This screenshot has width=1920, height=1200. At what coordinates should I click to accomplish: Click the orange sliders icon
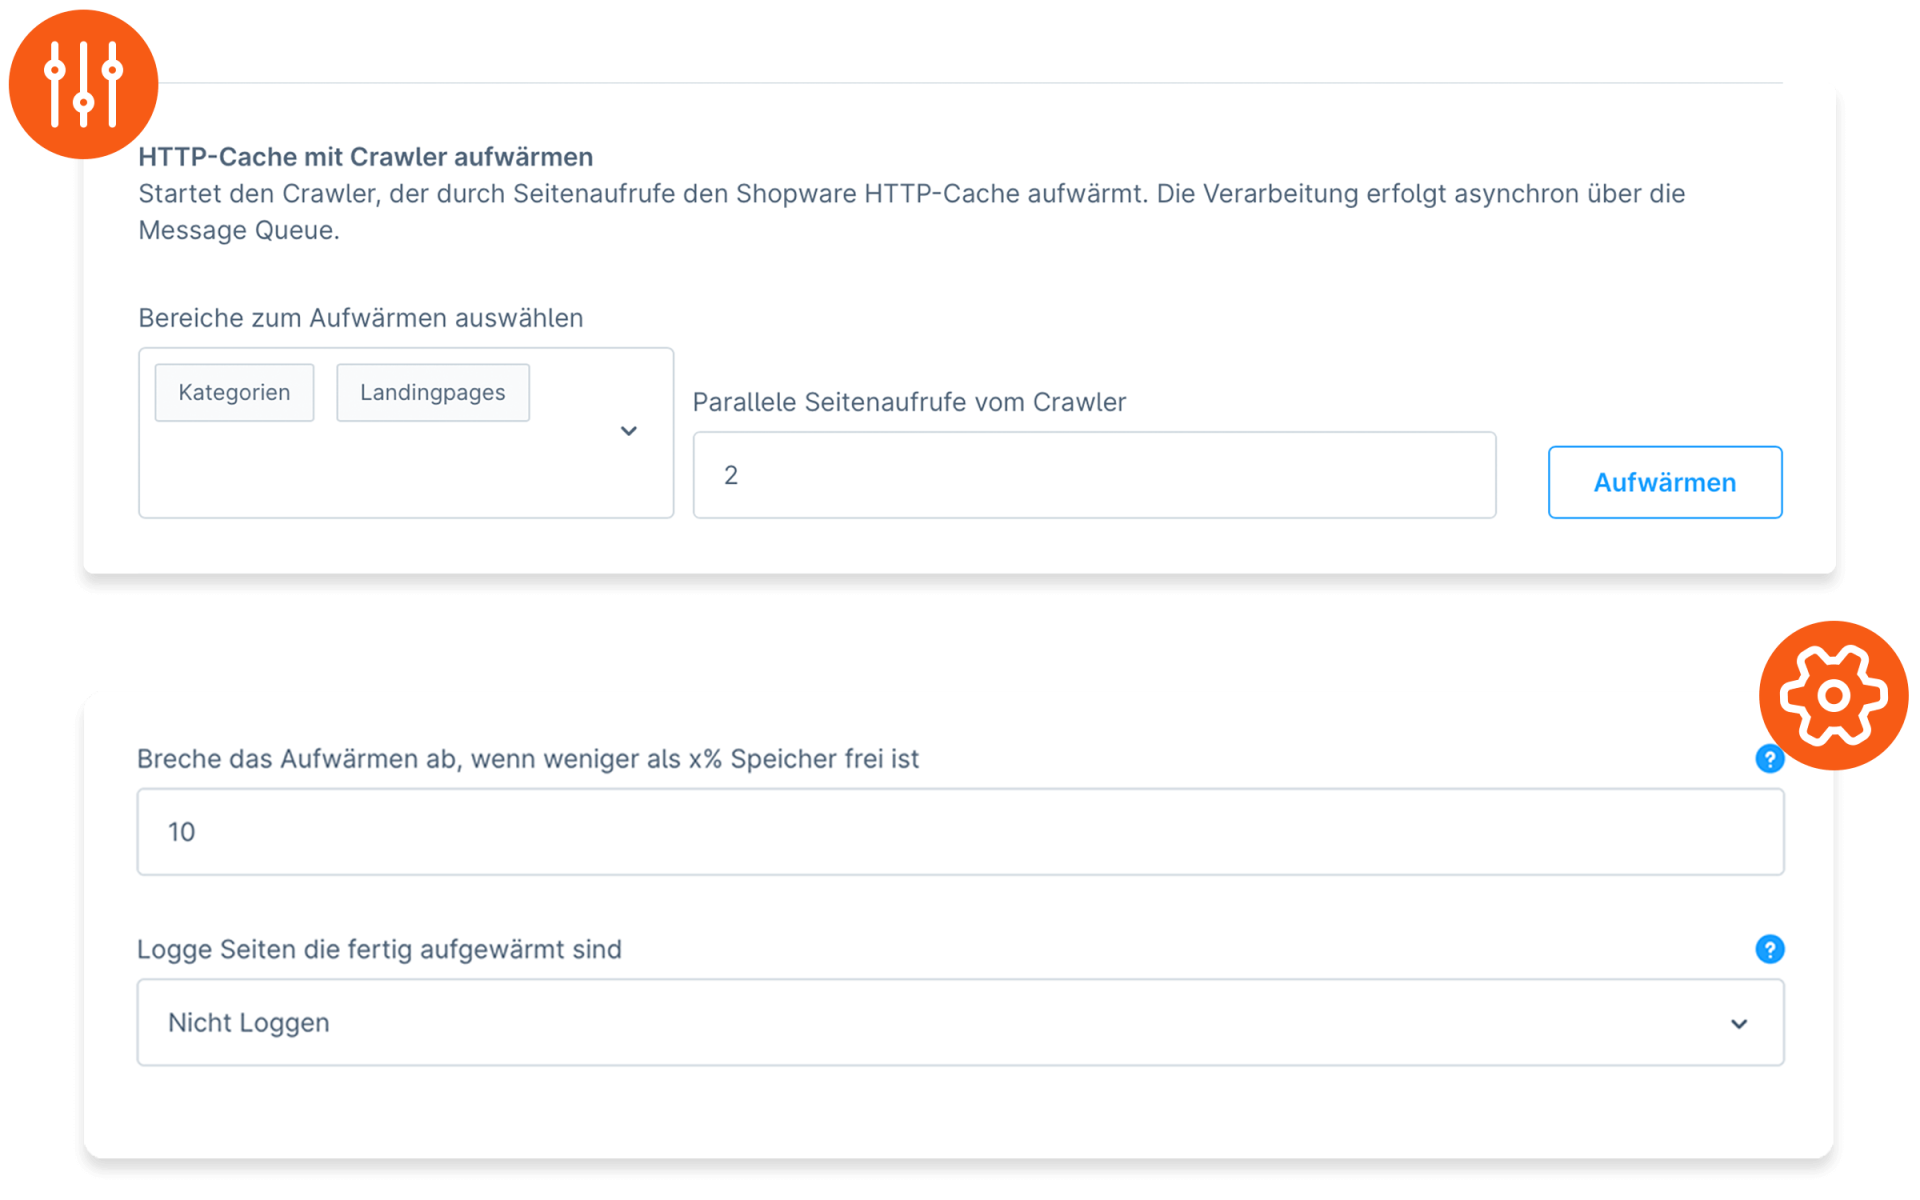coord(83,84)
